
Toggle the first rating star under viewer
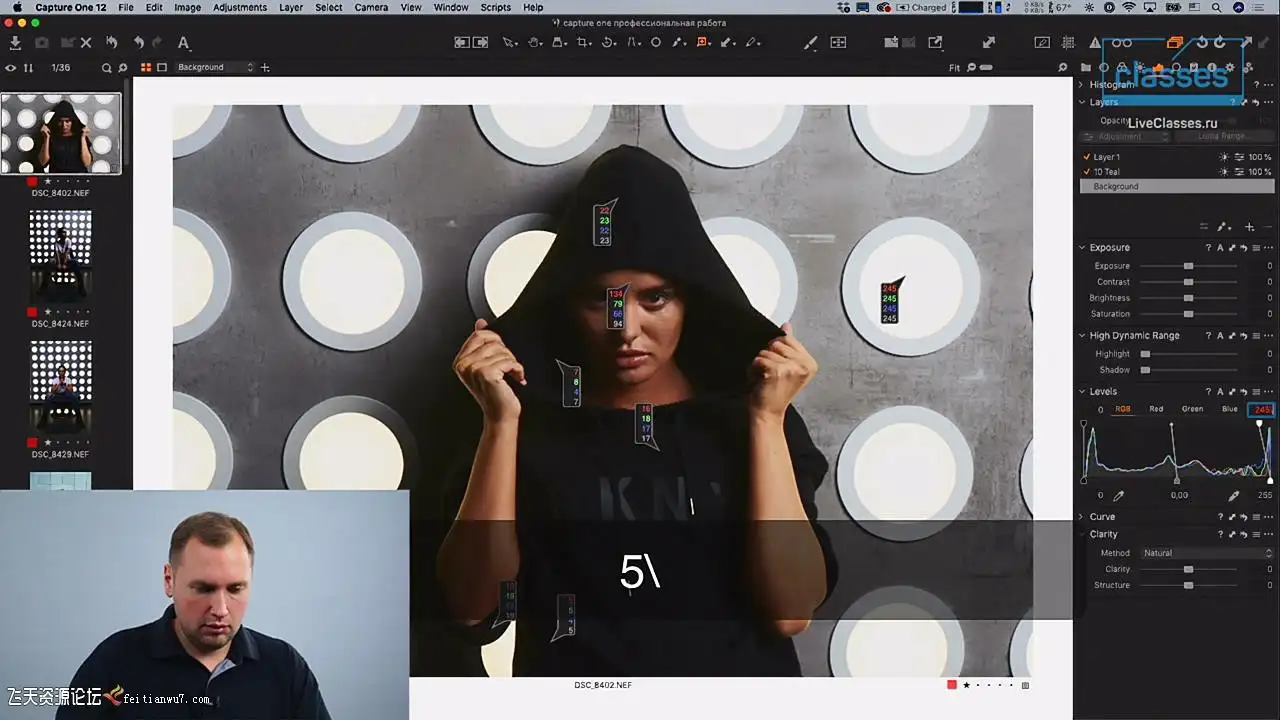[x=966, y=685]
